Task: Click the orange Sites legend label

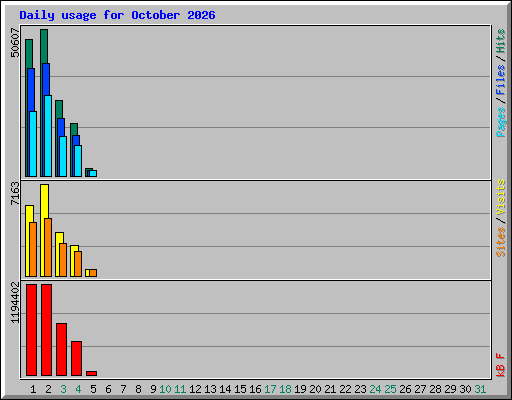Action: pos(501,242)
